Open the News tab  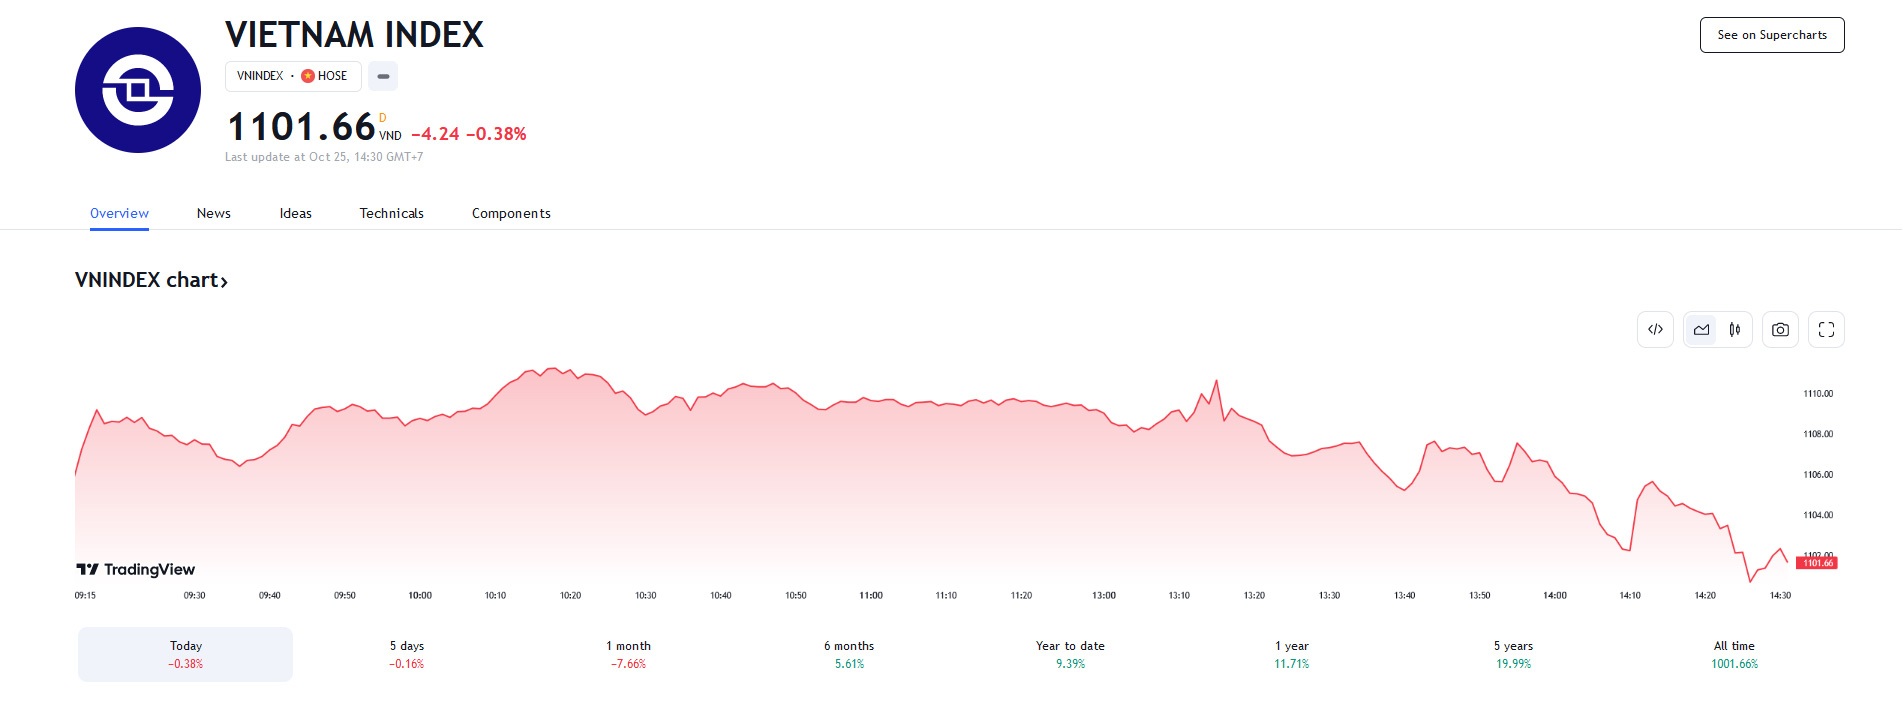coord(214,213)
